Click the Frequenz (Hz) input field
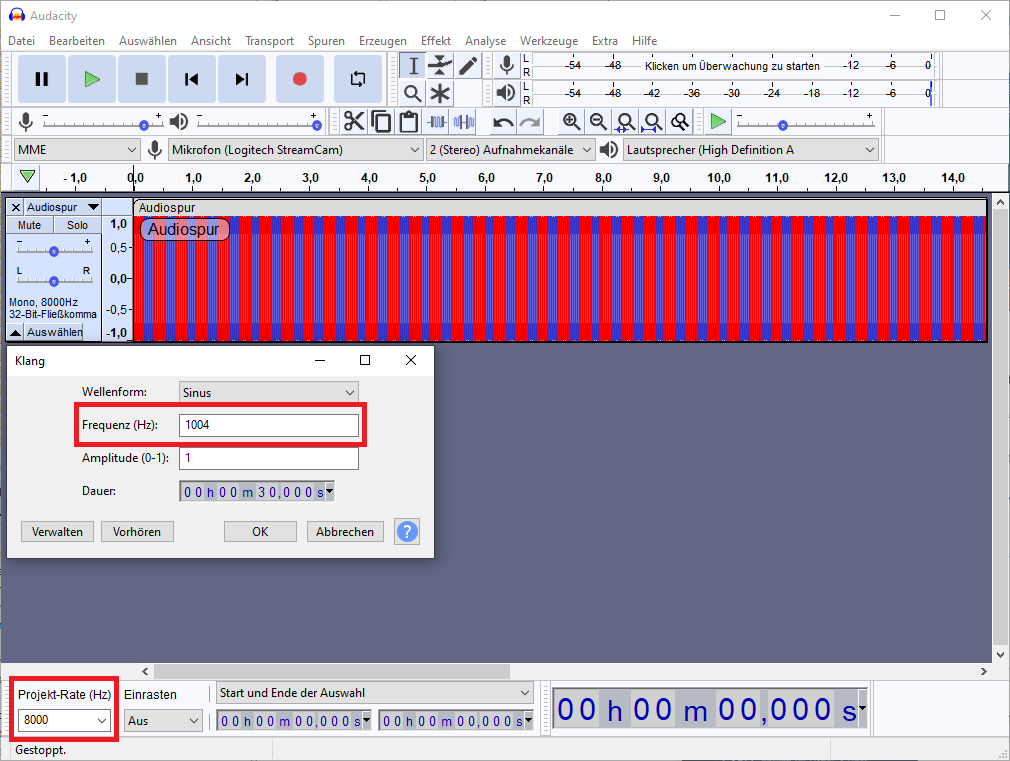1010x761 pixels. [268, 425]
